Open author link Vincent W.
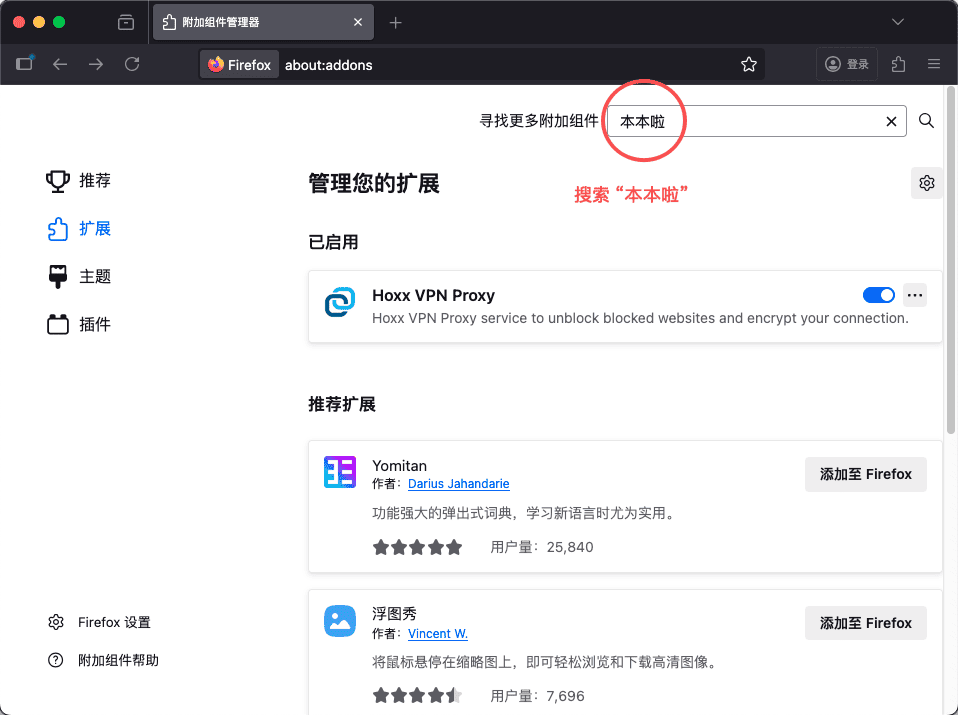Viewport: 958px width, 715px height. [437, 633]
